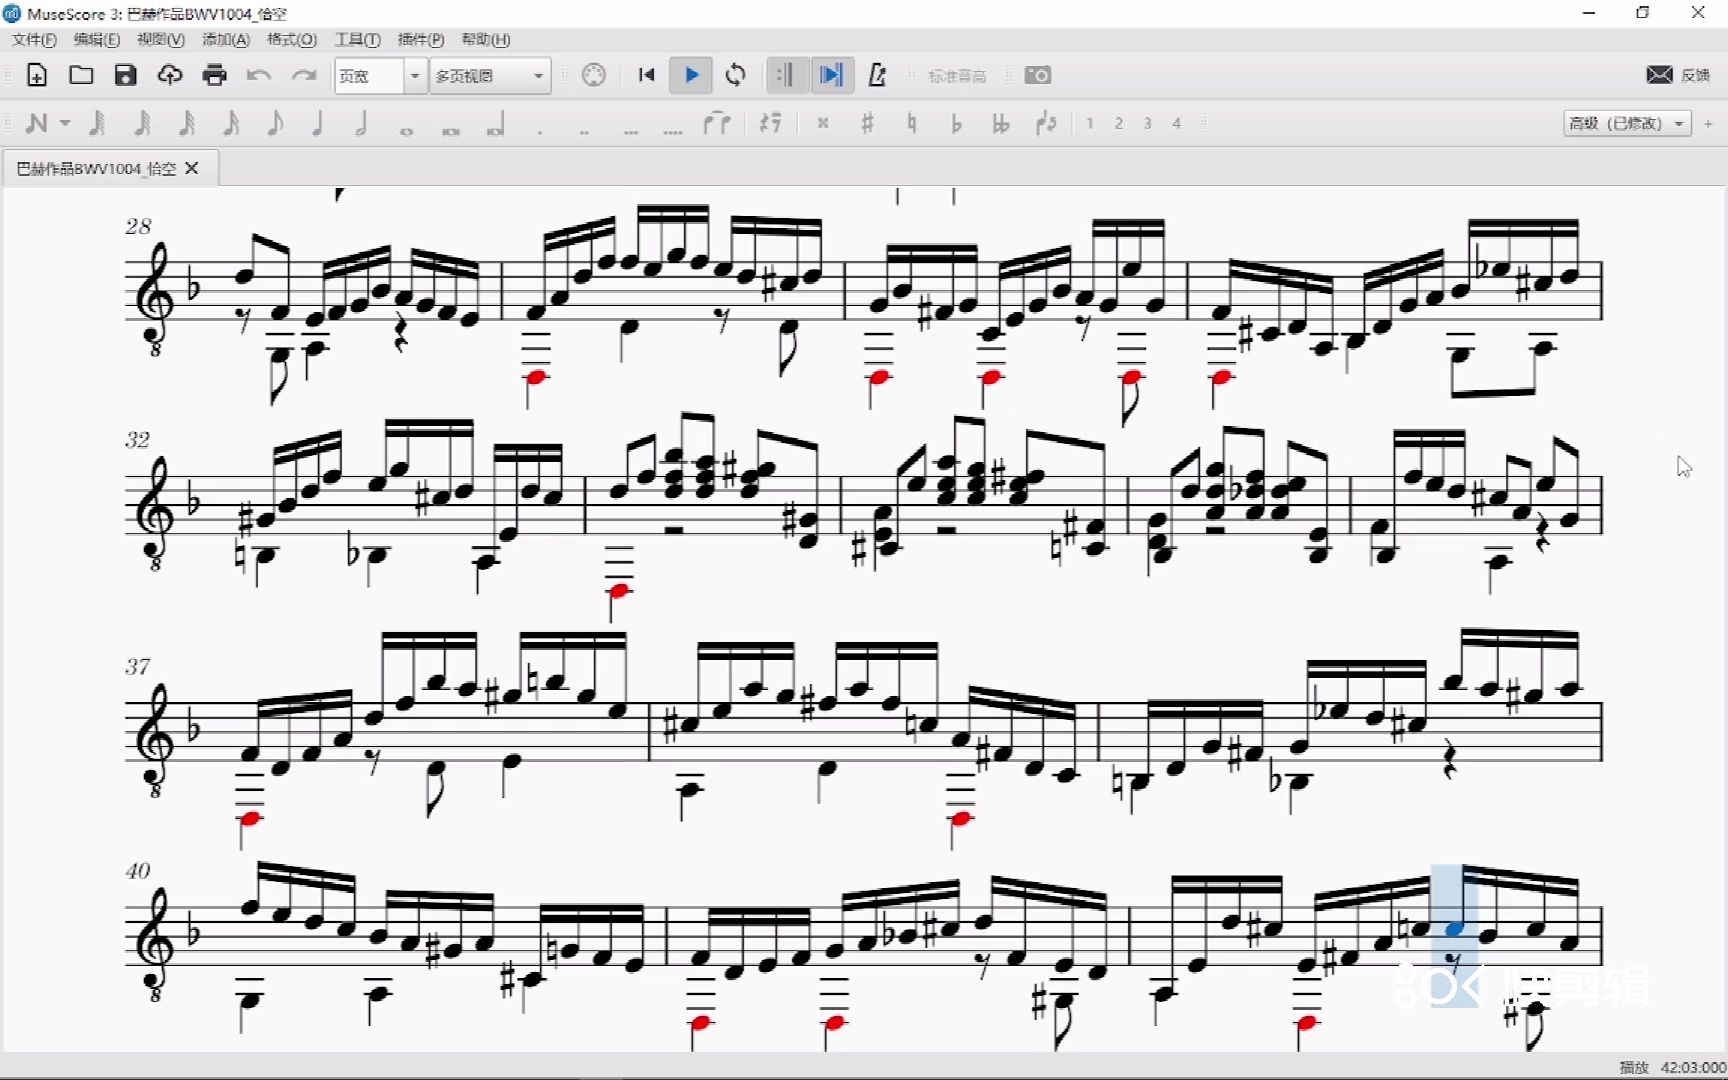This screenshot has height=1080, width=1728.
Task: Toggle pan score during playback
Action: pos(831,75)
